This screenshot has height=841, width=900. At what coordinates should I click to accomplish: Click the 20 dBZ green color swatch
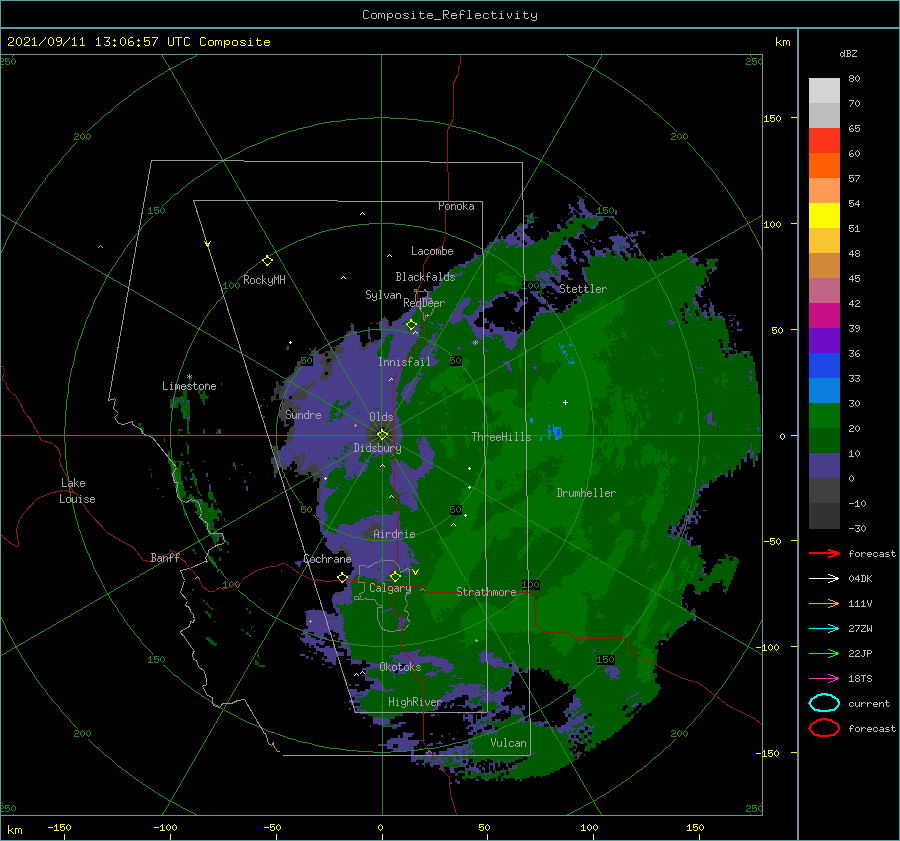coord(824,440)
